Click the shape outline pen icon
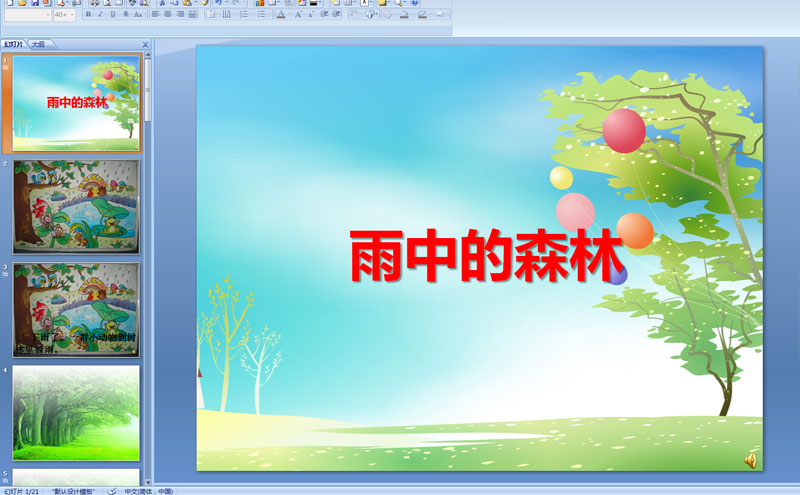Viewport: 800px width, 495px height. (422, 14)
